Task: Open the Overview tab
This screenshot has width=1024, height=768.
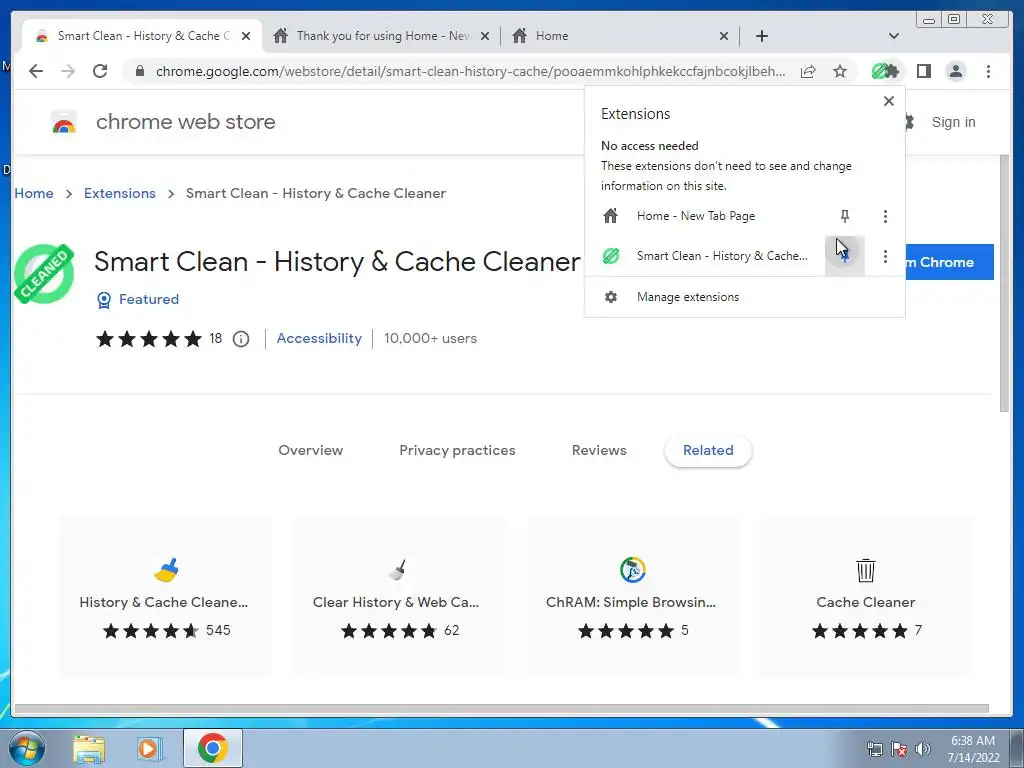Action: [310, 450]
